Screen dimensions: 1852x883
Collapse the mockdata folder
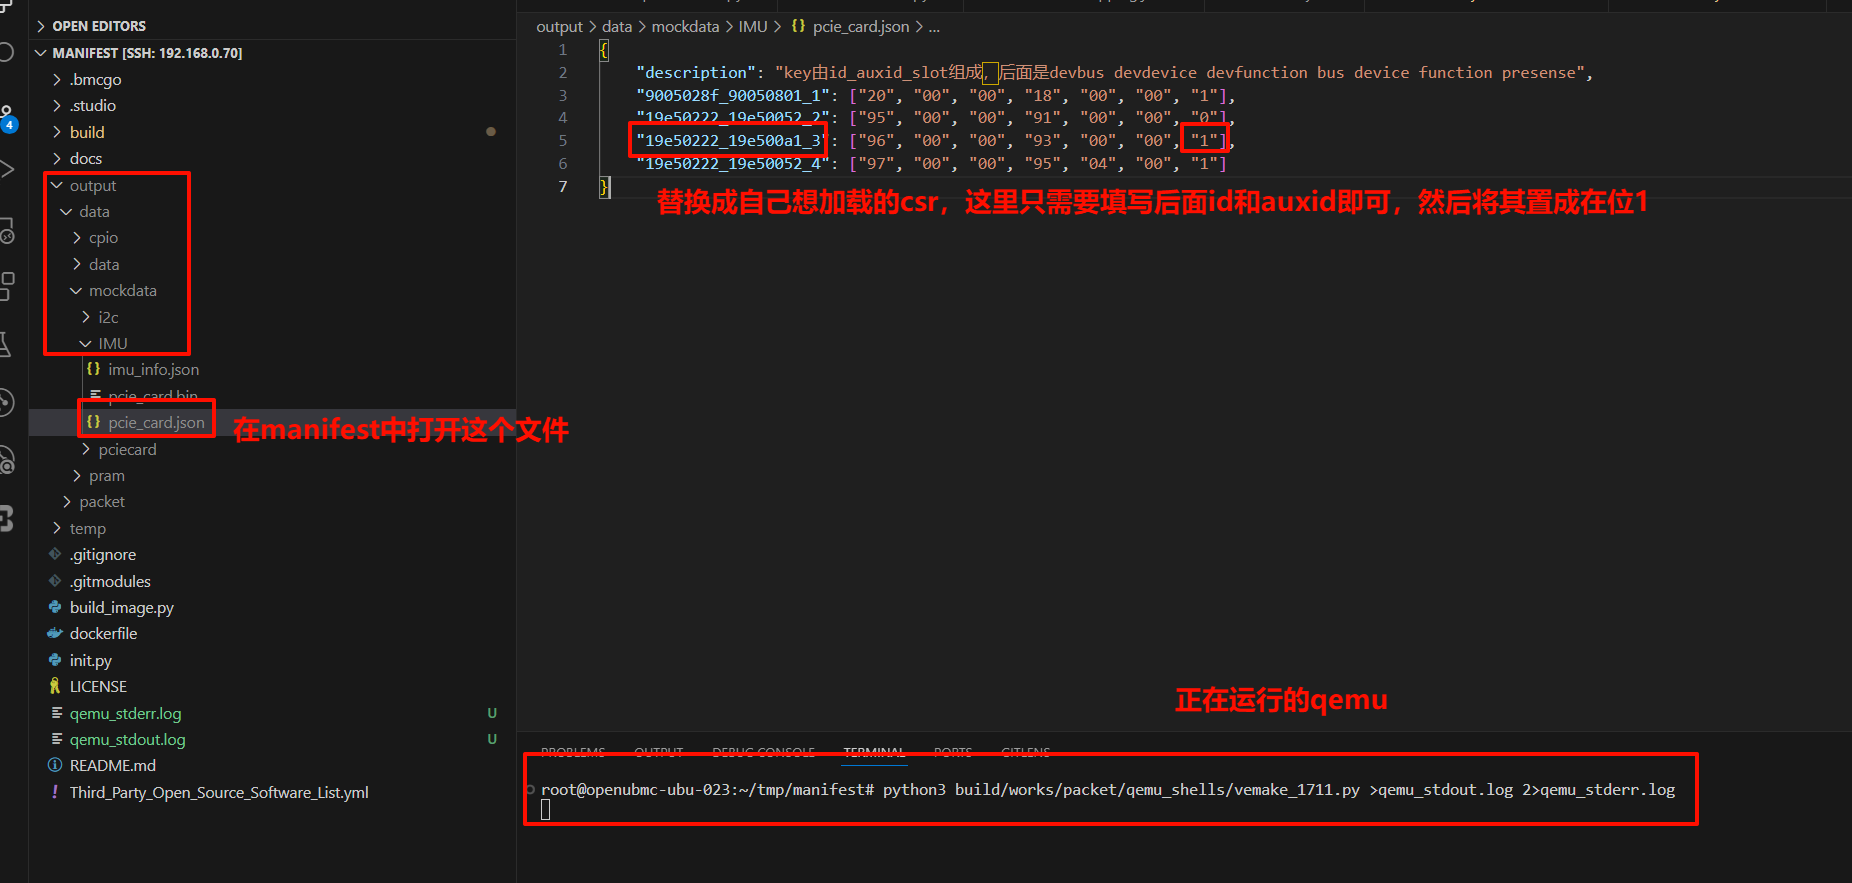[122, 291]
